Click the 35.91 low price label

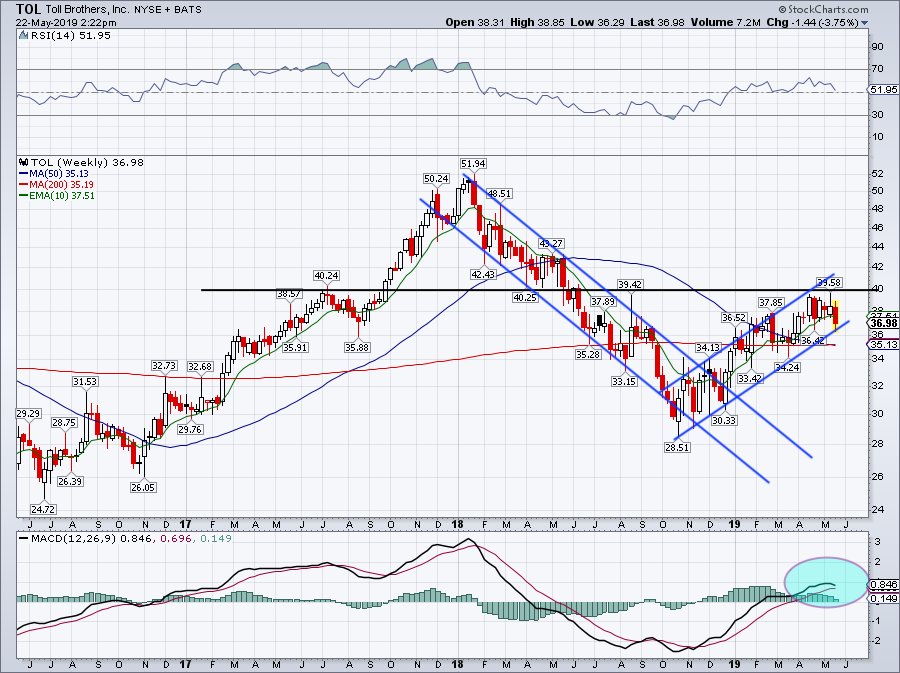(x=295, y=347)
